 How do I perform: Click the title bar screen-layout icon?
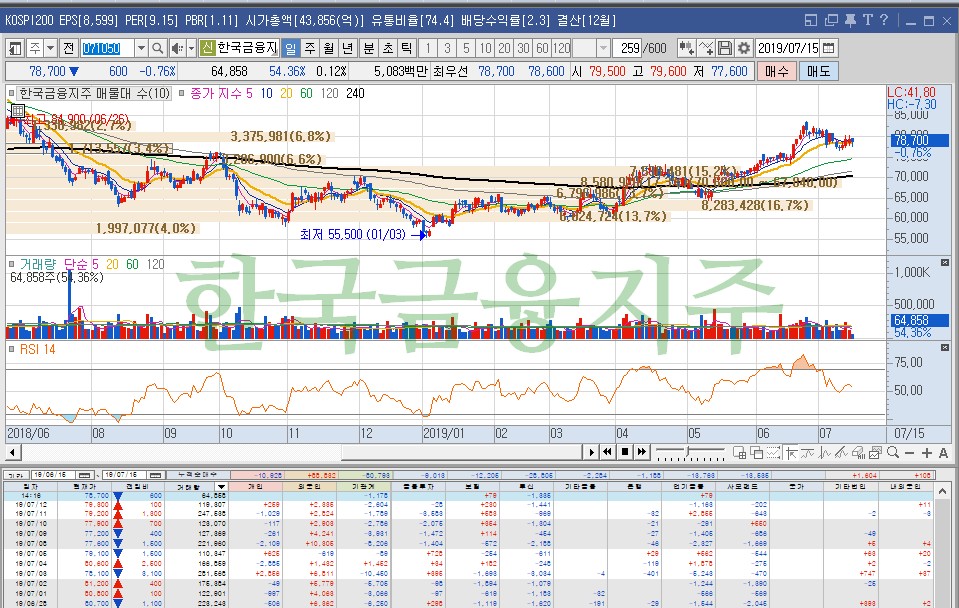coord(811,20)
